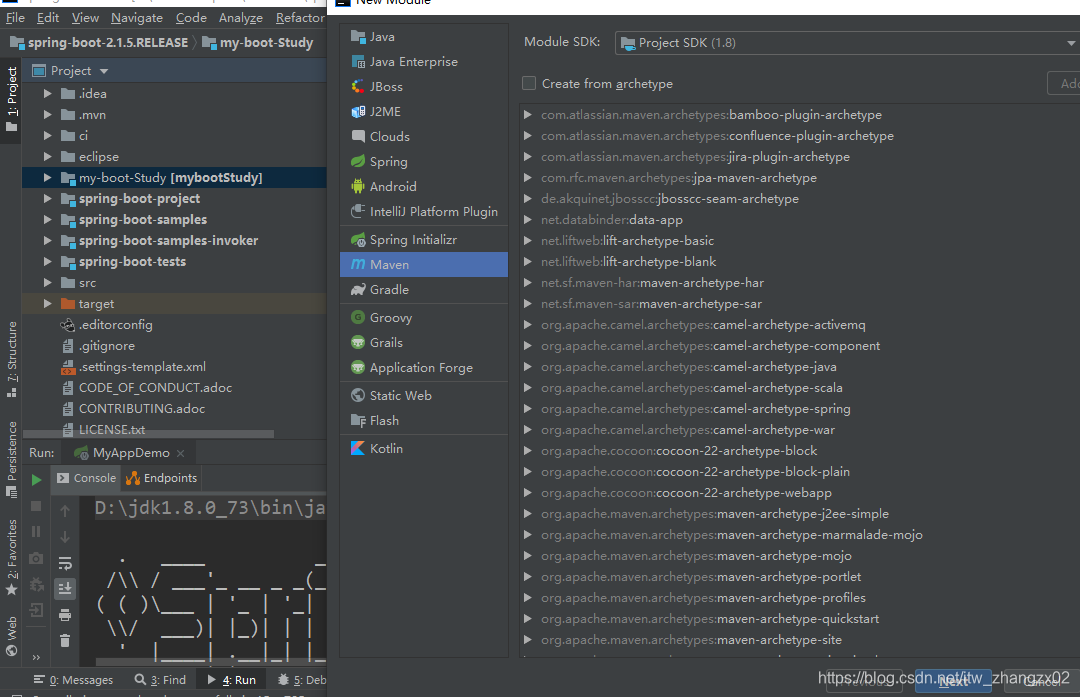Clear console with trash icon

tap(65, 641)
